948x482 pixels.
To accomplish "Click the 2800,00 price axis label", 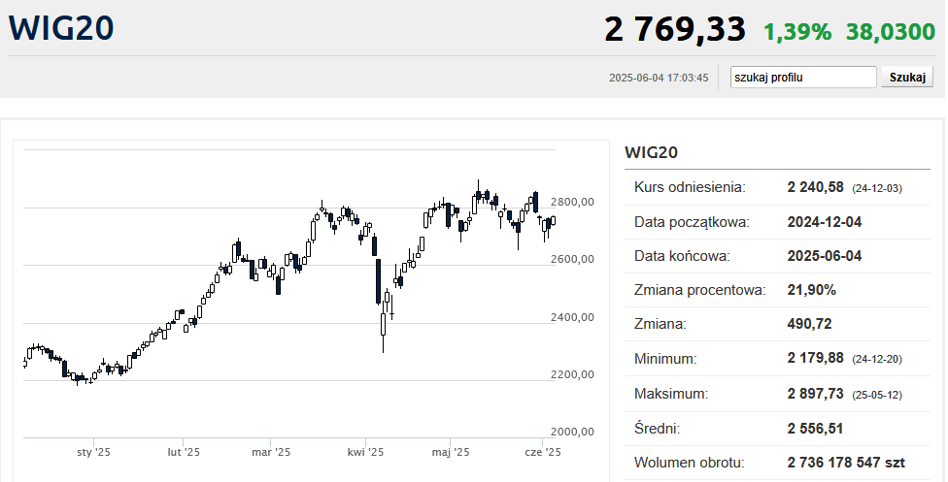I will (x=573, y=202).
